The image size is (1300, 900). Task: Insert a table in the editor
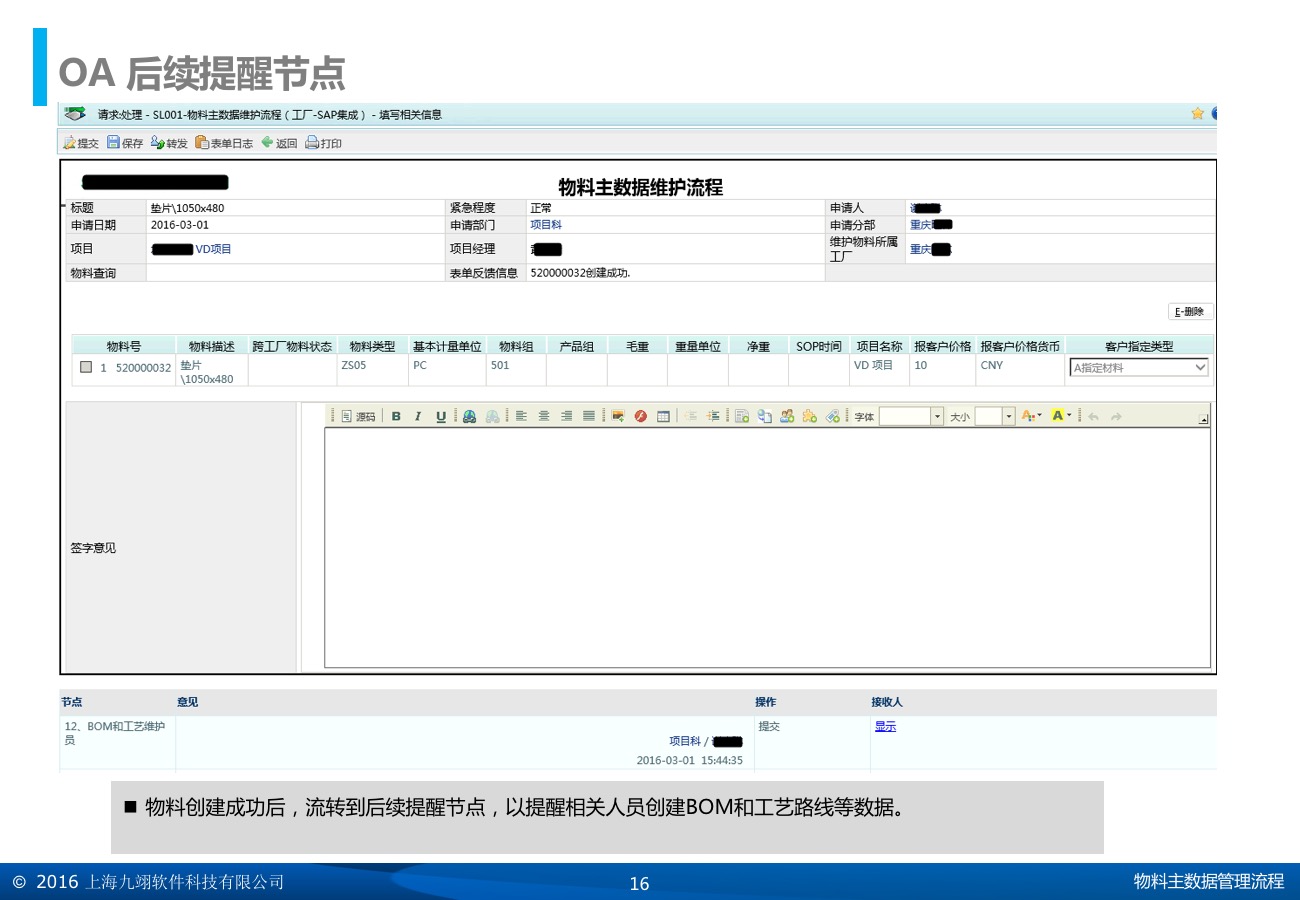[663, 417]
